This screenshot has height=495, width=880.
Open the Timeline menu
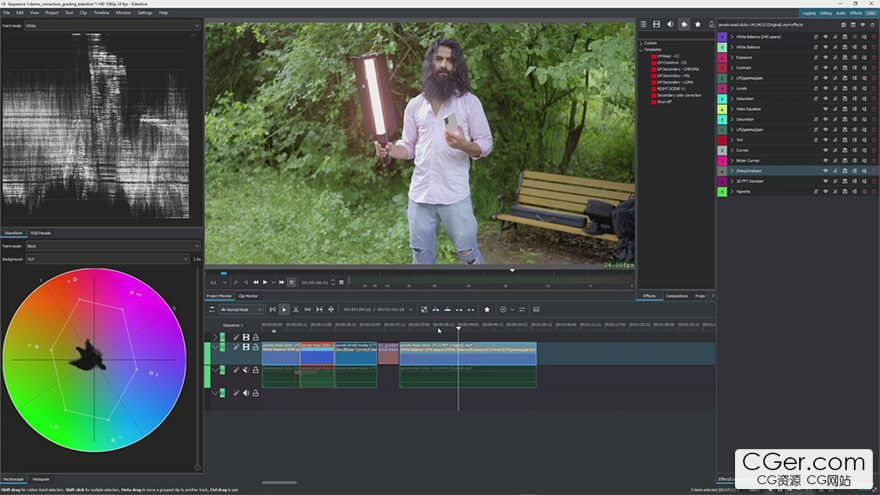click(x=102, y=12)
